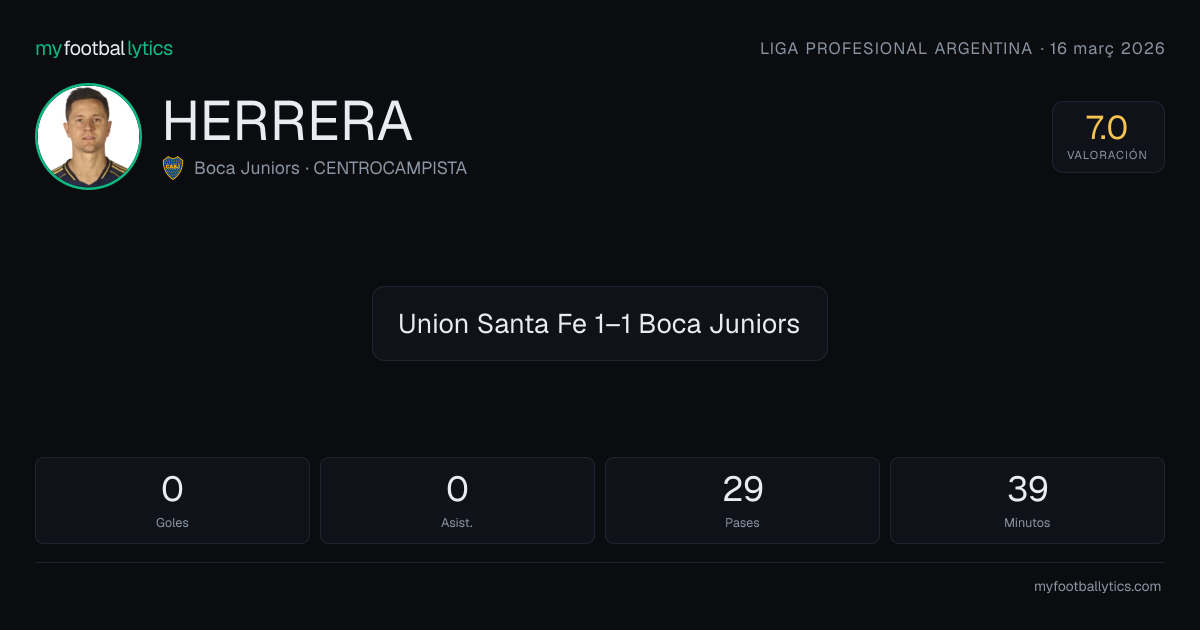1200x630 pixels.
Task: Click the number 29 in Pases
Action: tap(743, 489)
